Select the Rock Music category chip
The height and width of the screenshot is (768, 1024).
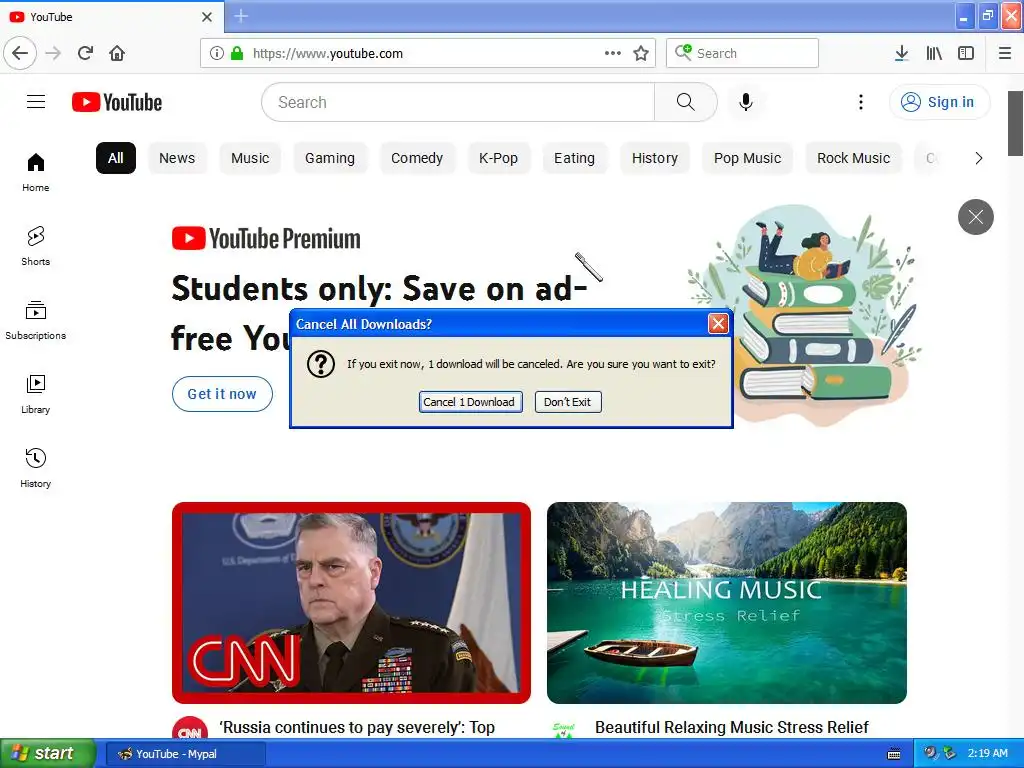click(854, 158)
